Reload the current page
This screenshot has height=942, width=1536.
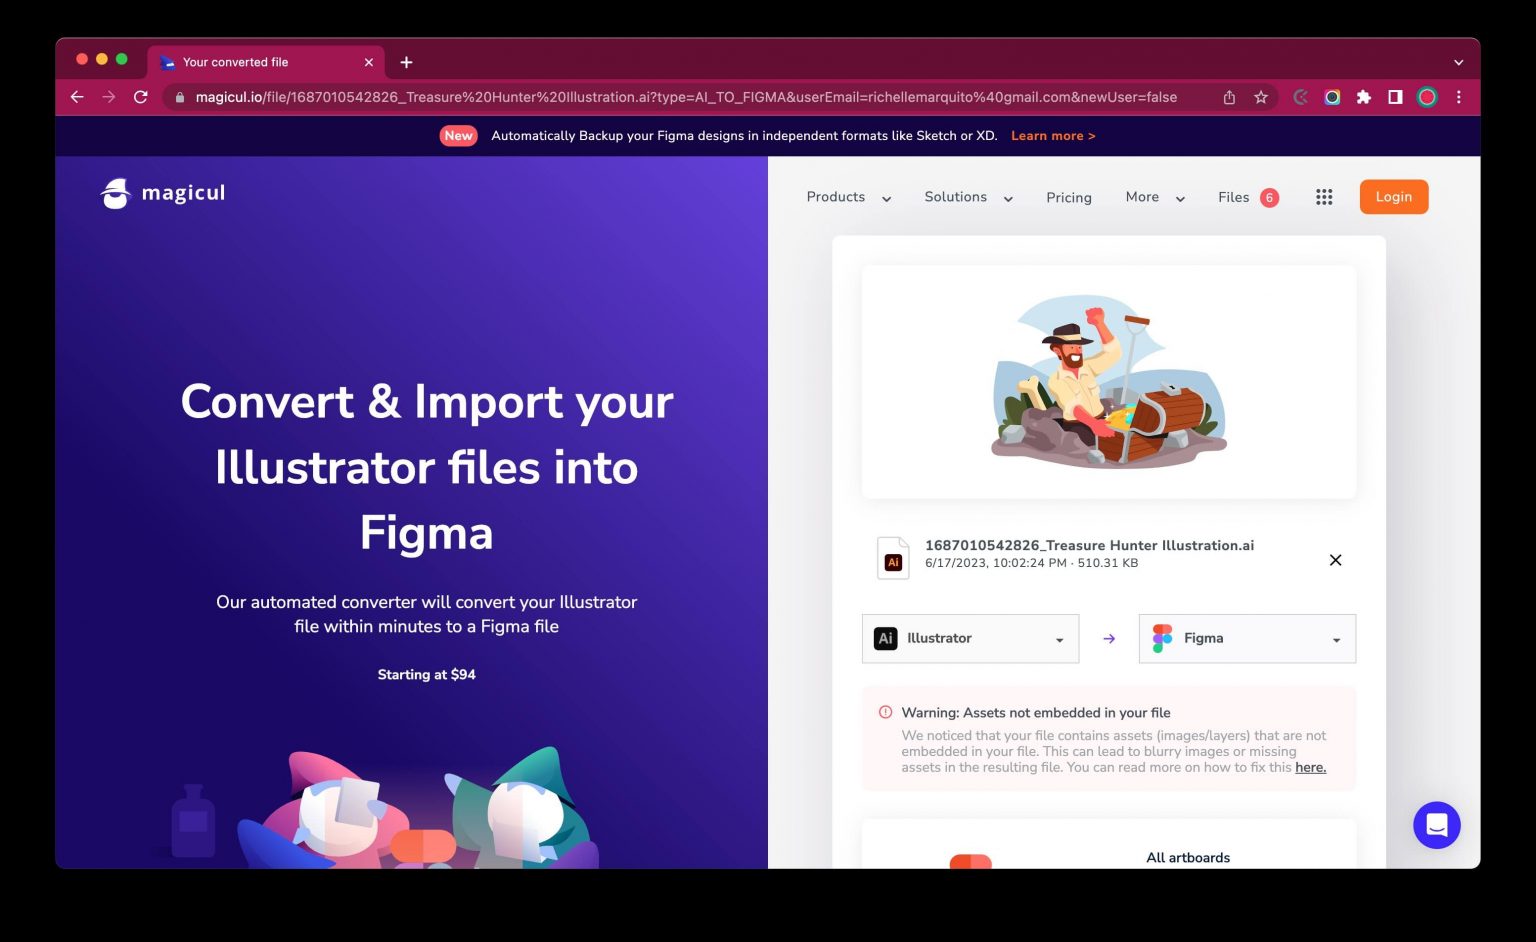140,97
